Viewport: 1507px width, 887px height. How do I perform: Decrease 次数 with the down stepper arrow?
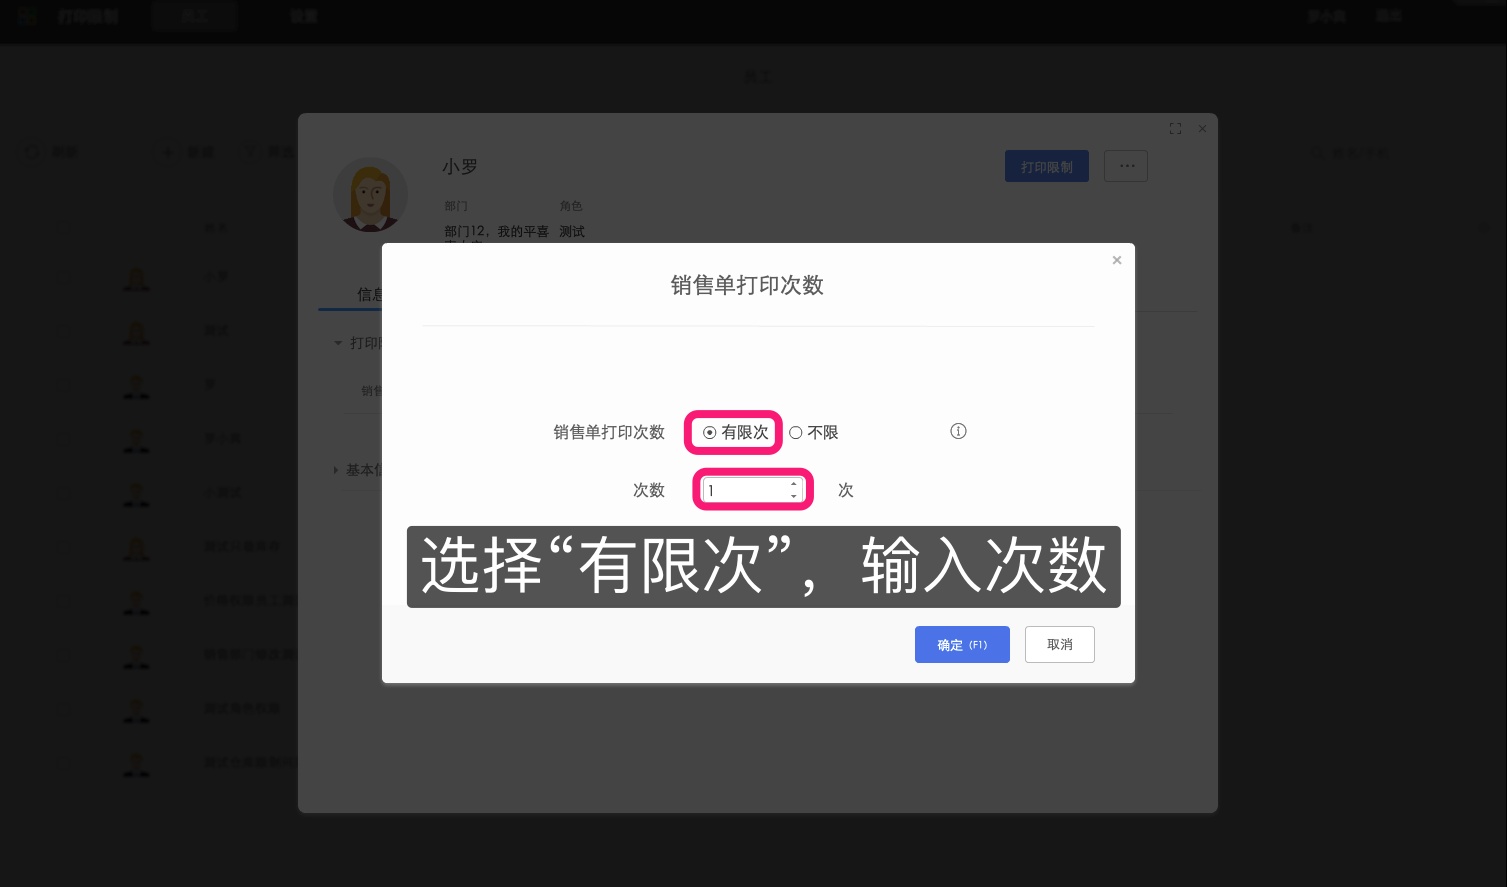coord(794,496)
